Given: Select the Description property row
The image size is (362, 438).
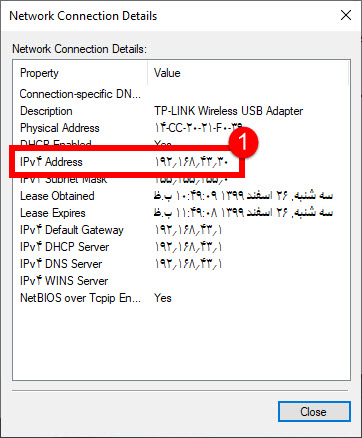Looking at the screenshot, I should coord(181,111).
